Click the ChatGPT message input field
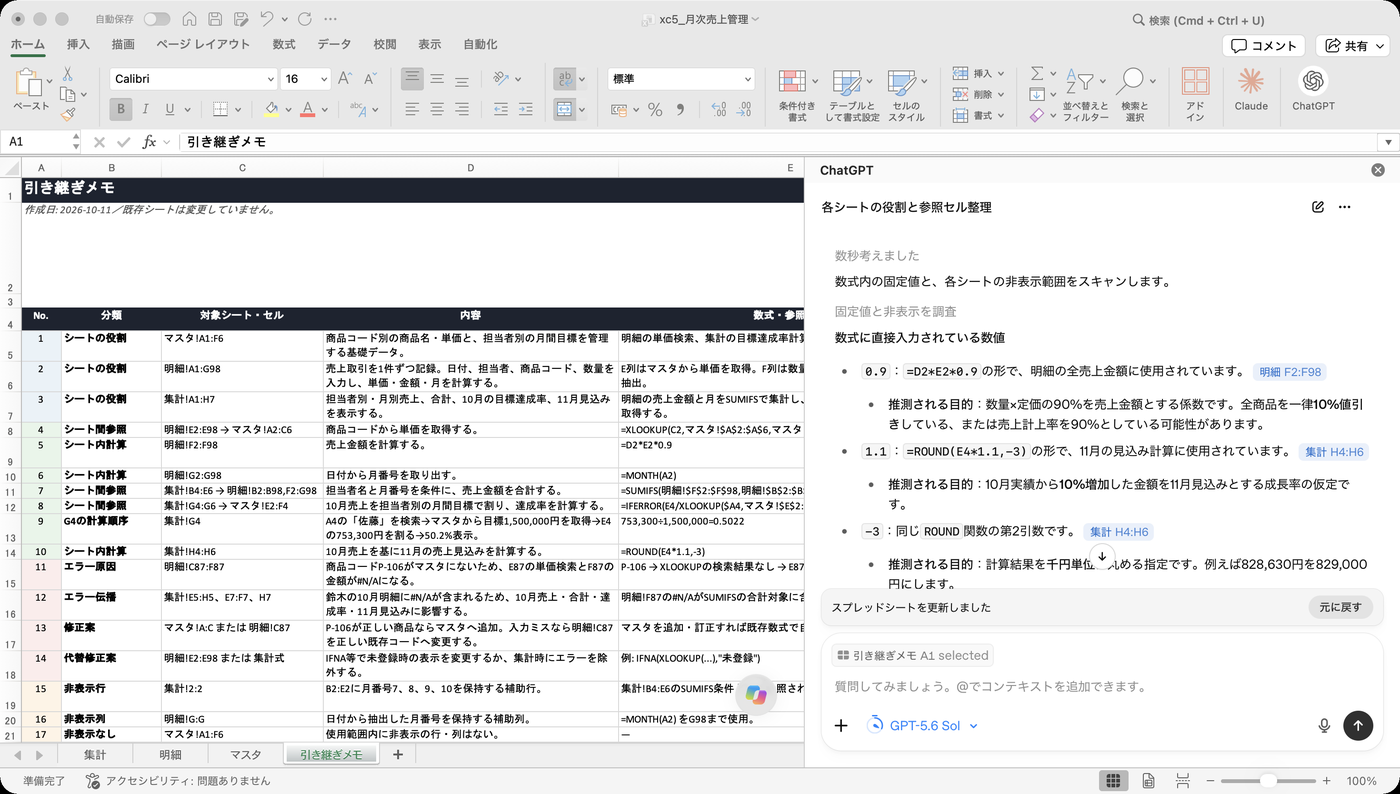 pos(1101,687)
